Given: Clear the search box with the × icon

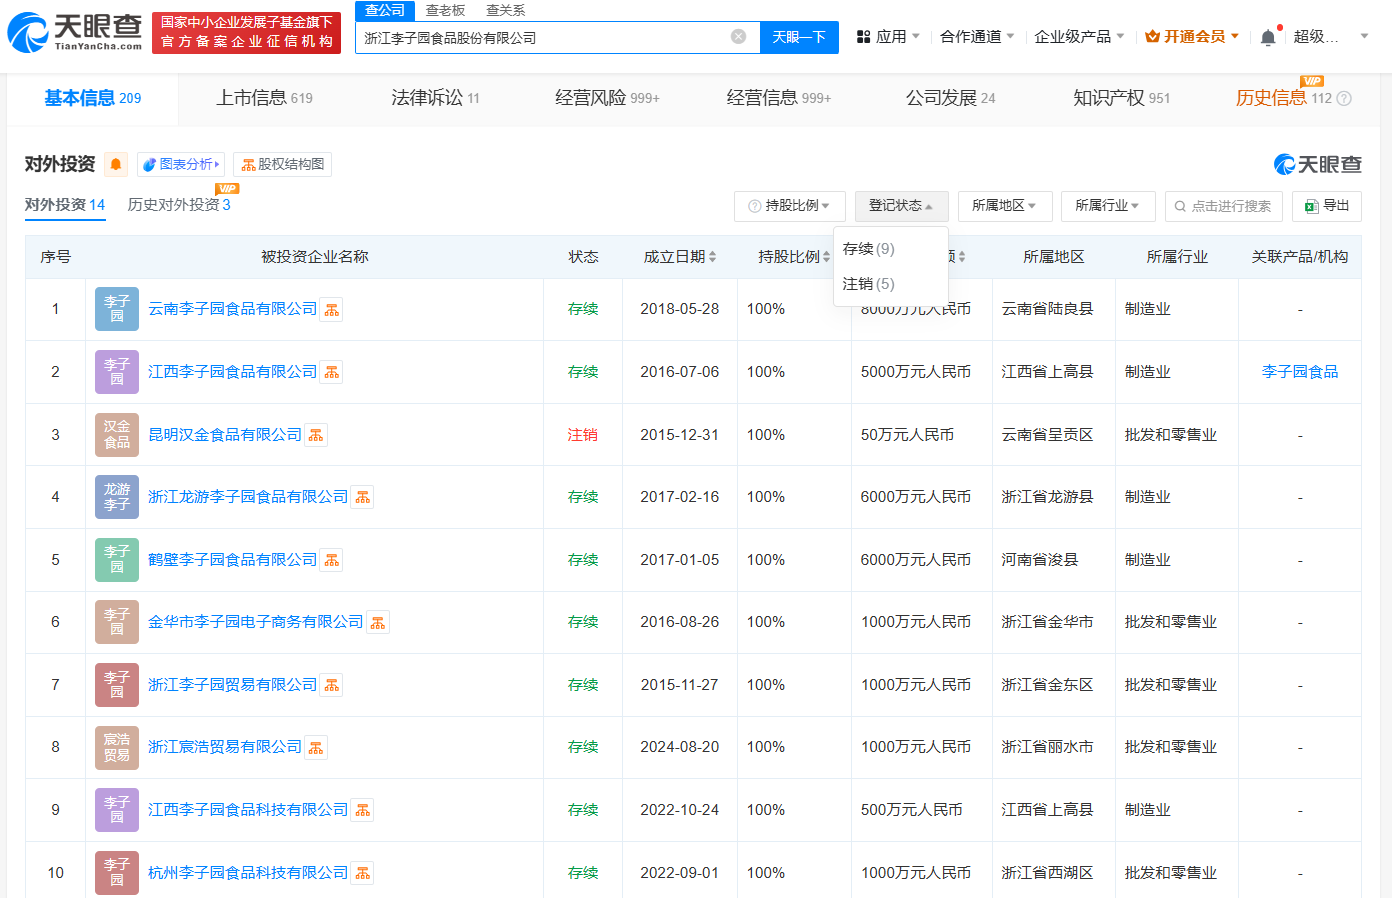Looking at the screenshot, I should 739,37.
